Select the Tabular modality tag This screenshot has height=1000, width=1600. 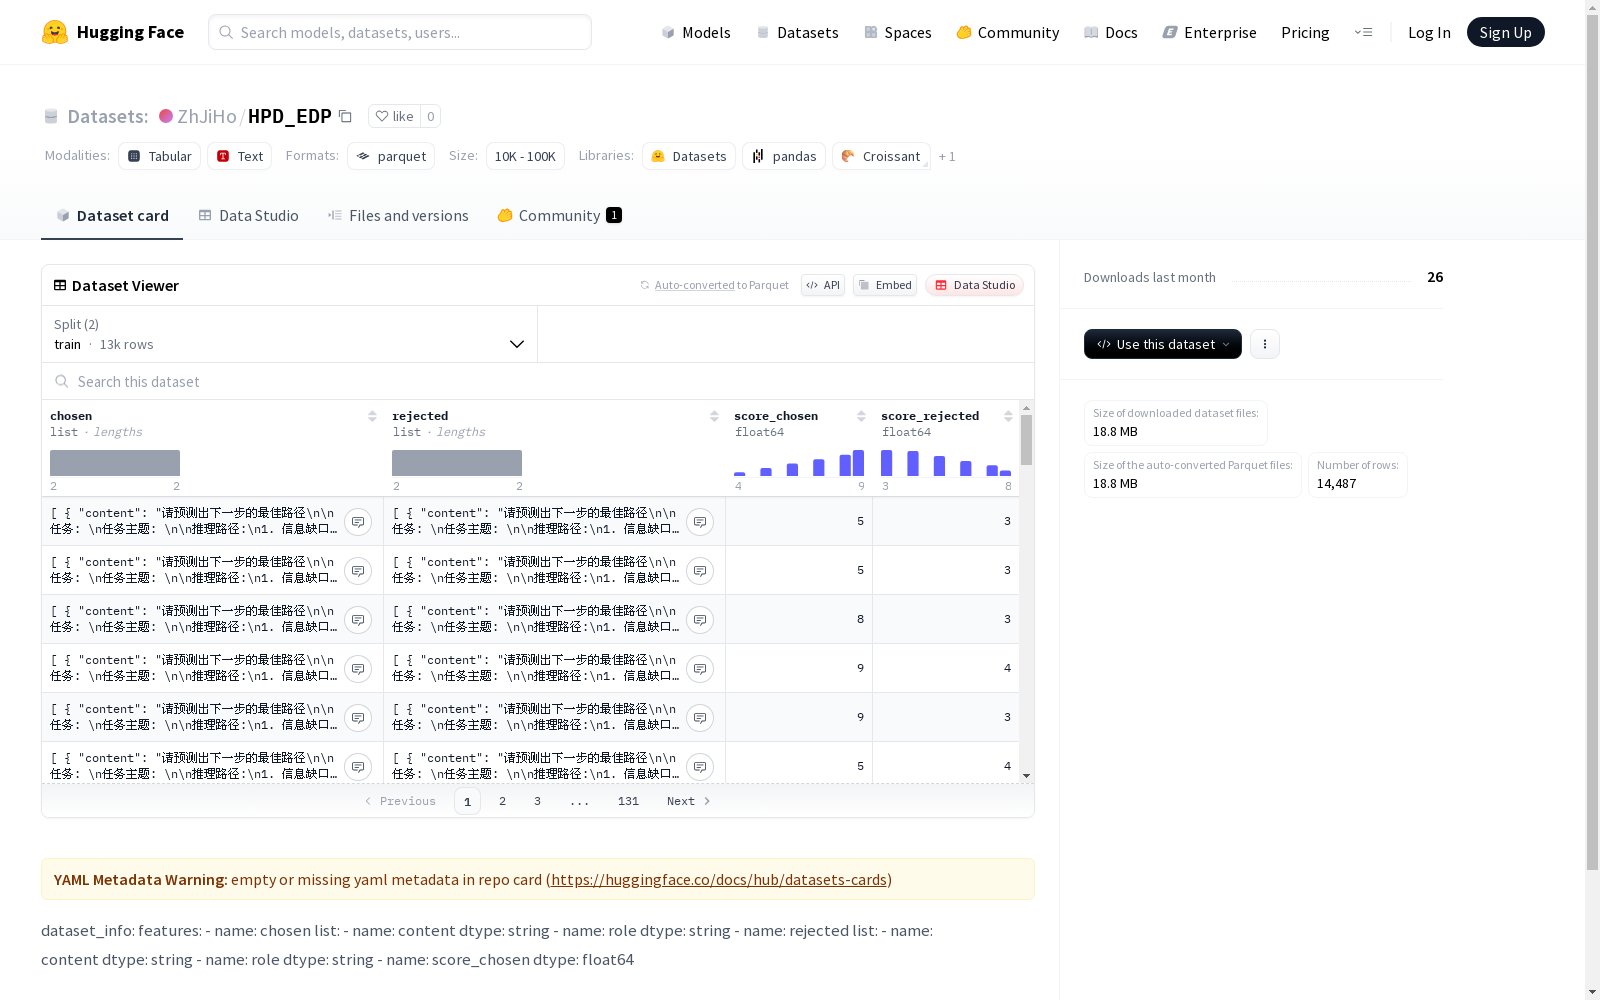coord(160,156)
